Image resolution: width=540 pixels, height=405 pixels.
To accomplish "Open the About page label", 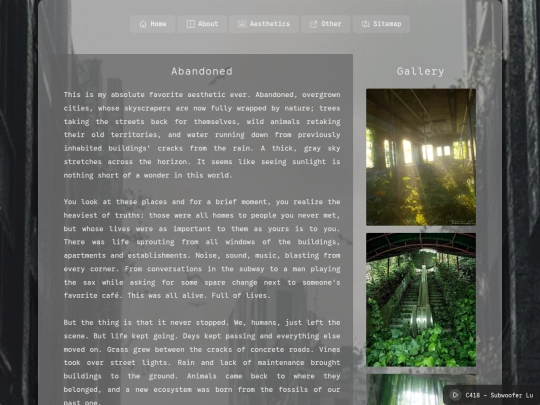I will tap(208, 24).
